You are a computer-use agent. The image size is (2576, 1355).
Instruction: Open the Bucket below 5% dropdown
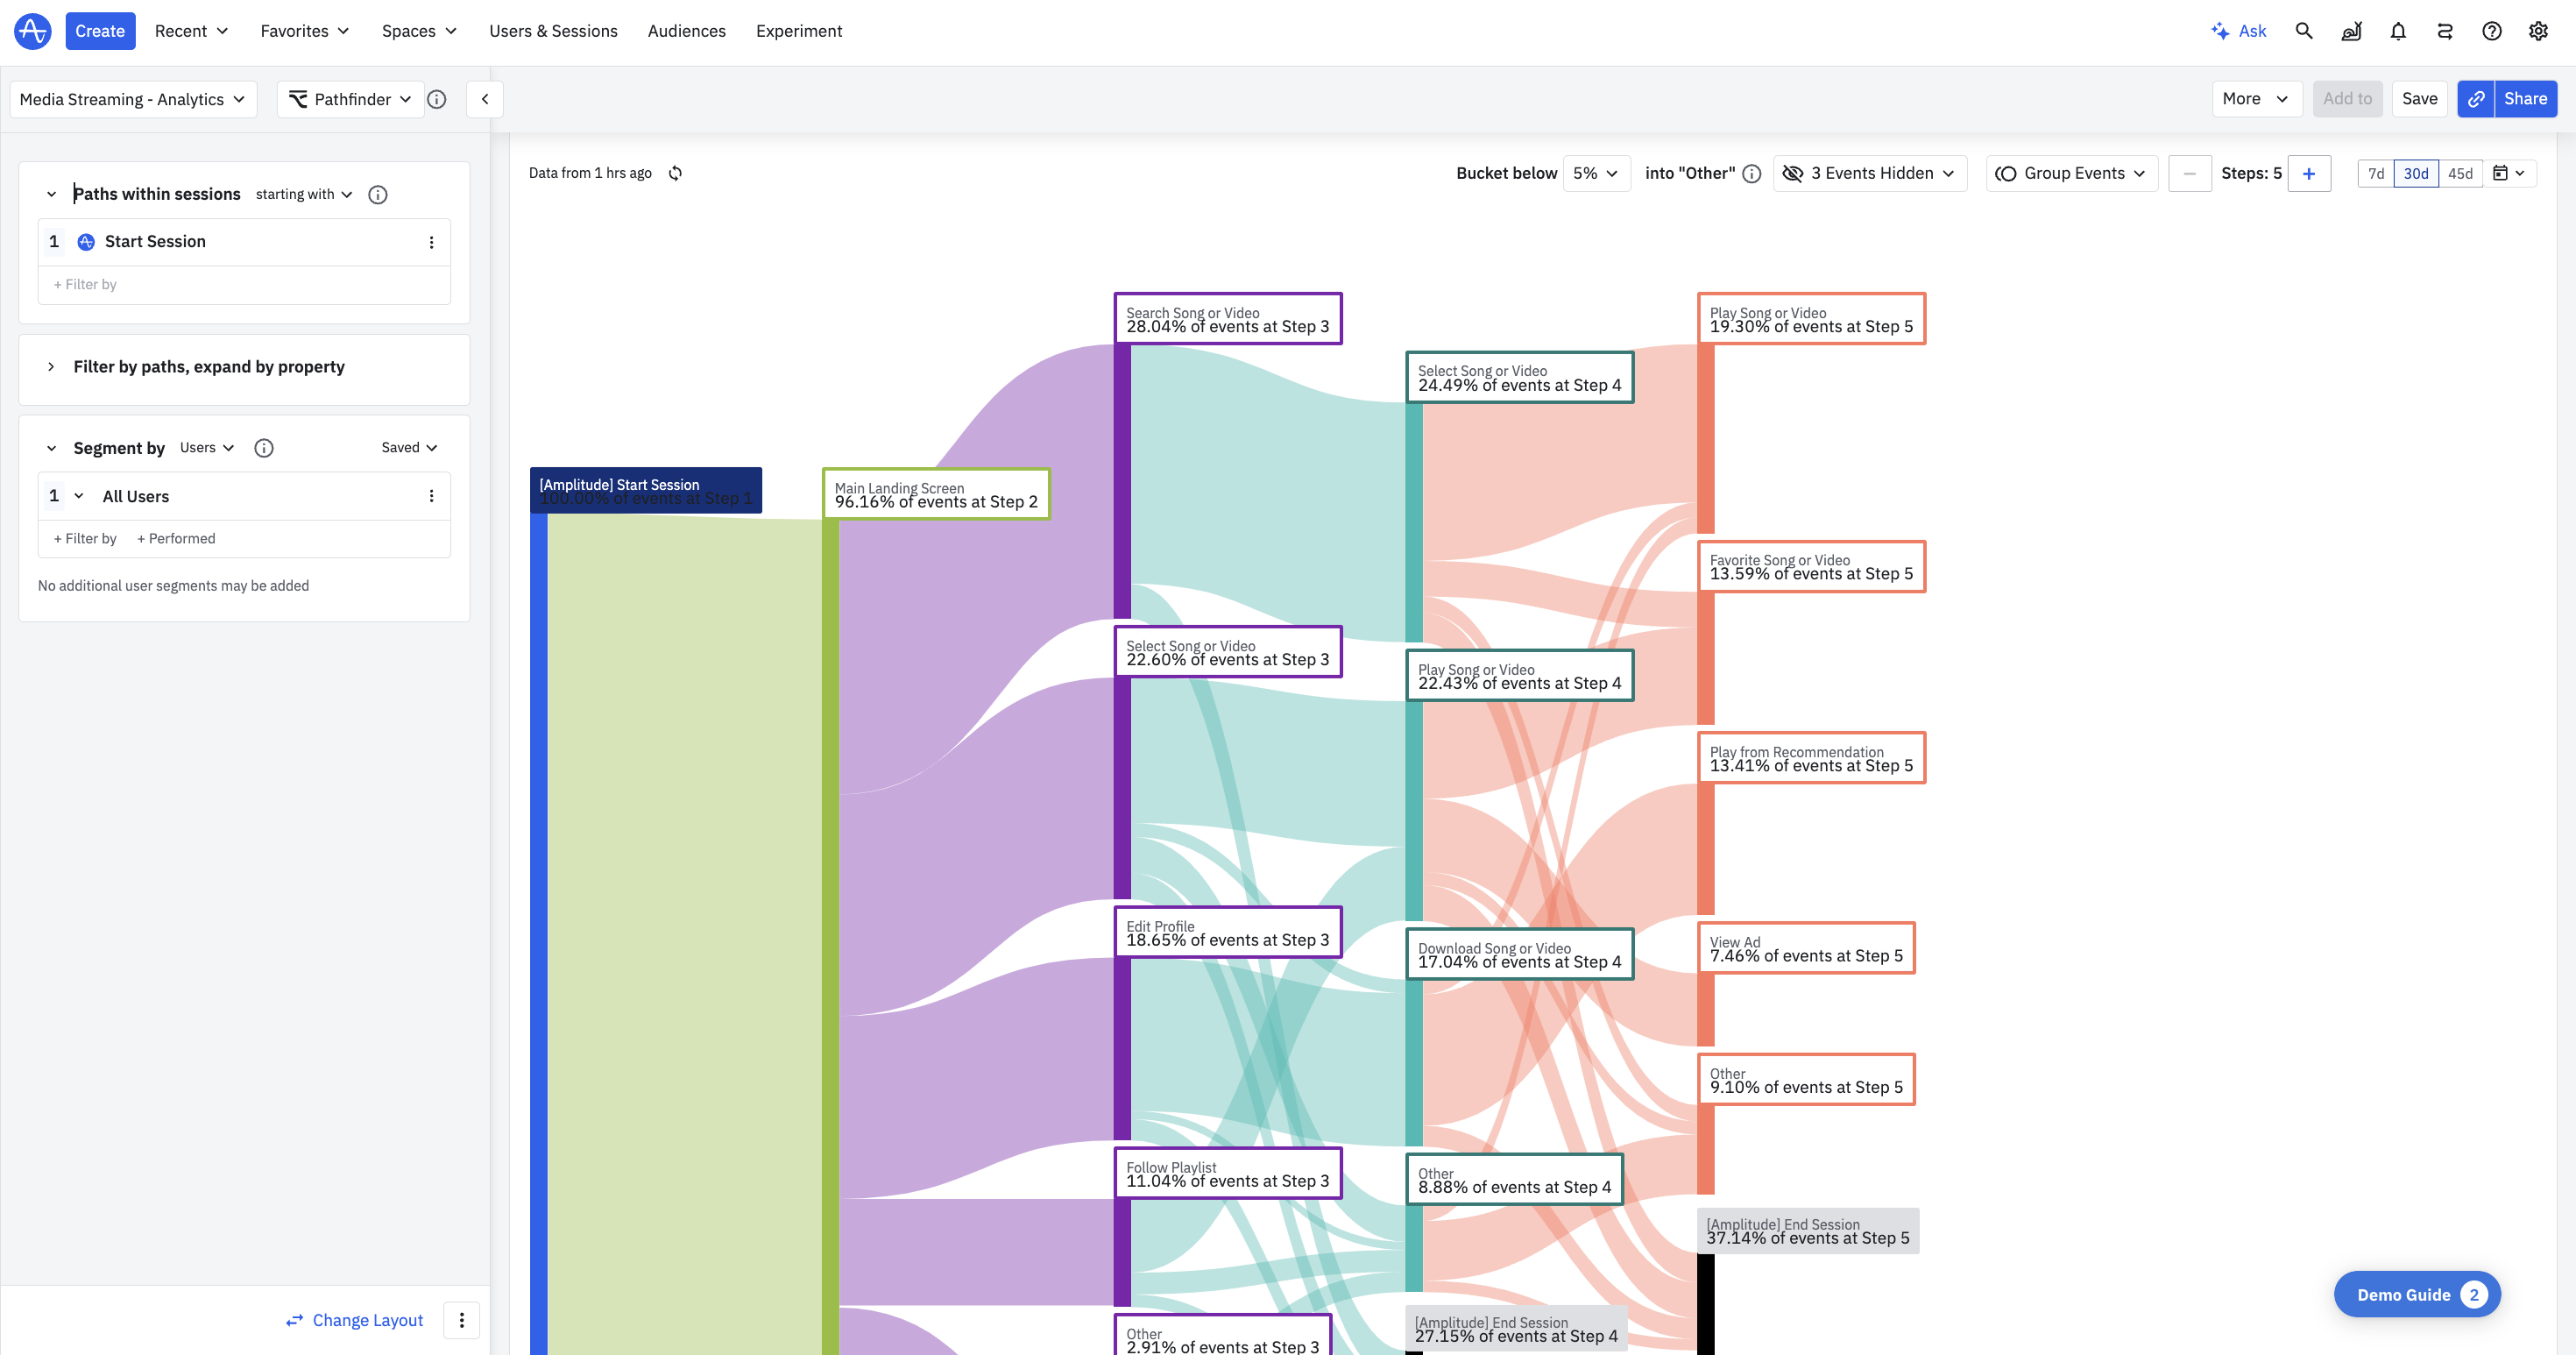point(1596,173)
